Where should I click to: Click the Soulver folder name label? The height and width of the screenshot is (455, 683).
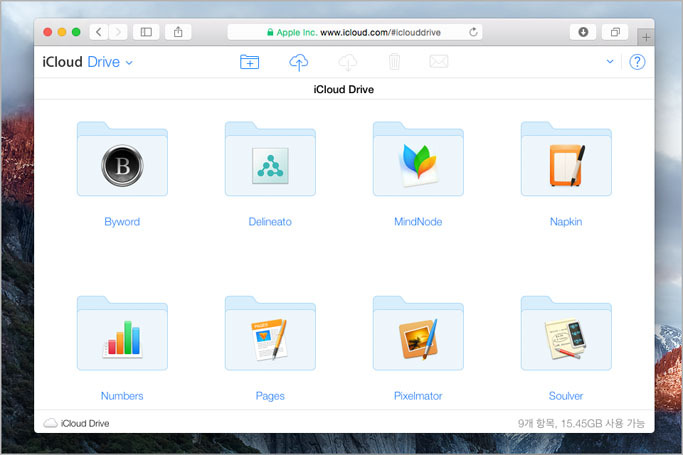coord(566,396)
